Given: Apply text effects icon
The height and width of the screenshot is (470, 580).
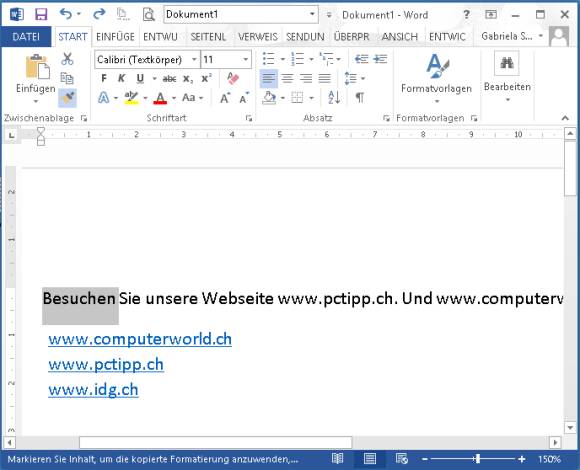Looking at the screenshot, I should click(104, 98).
